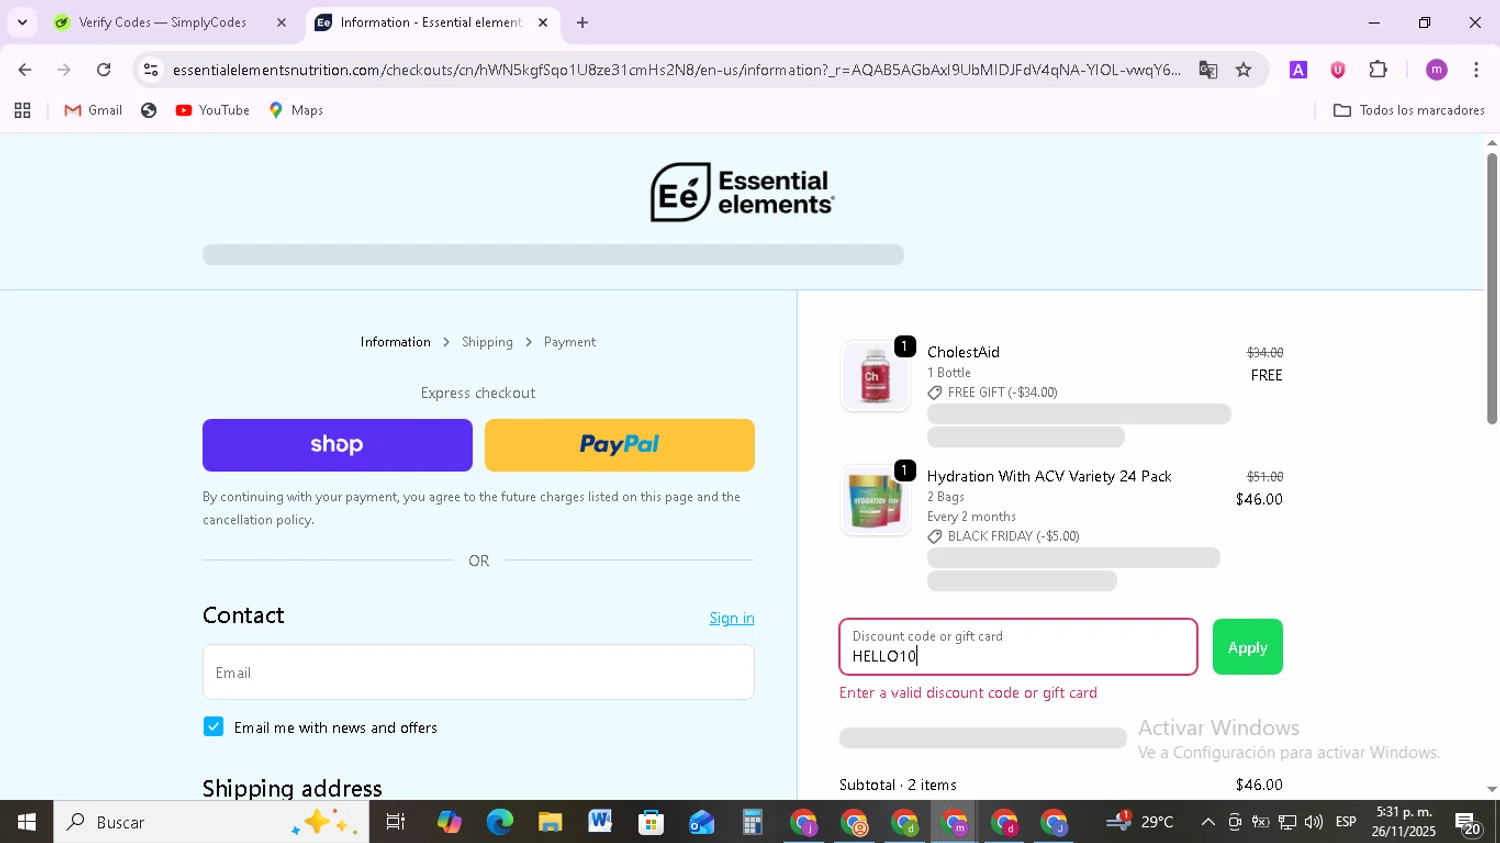Viewport: 1500px width, 843px height.
Task: Open the apps grid shortcut
Action: point(22,110)
